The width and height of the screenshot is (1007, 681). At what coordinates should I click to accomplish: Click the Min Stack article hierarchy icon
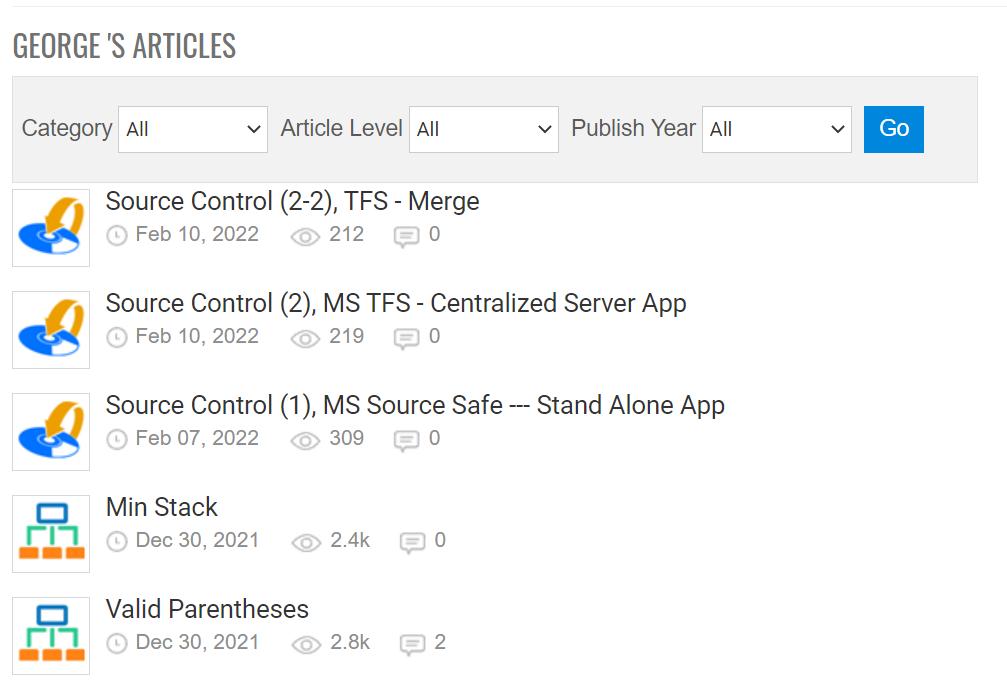(51, 533)
